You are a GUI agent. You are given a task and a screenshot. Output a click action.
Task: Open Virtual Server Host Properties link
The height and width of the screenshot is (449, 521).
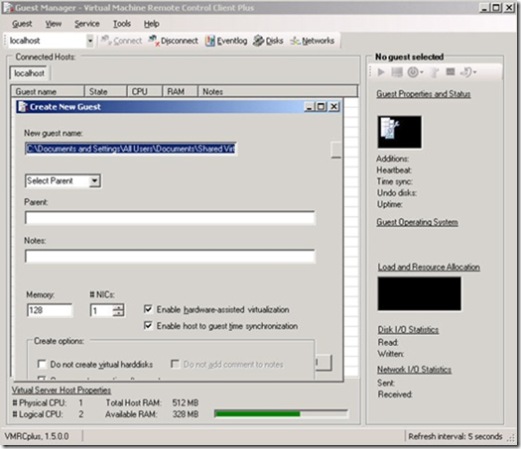(x=61, y=390)
